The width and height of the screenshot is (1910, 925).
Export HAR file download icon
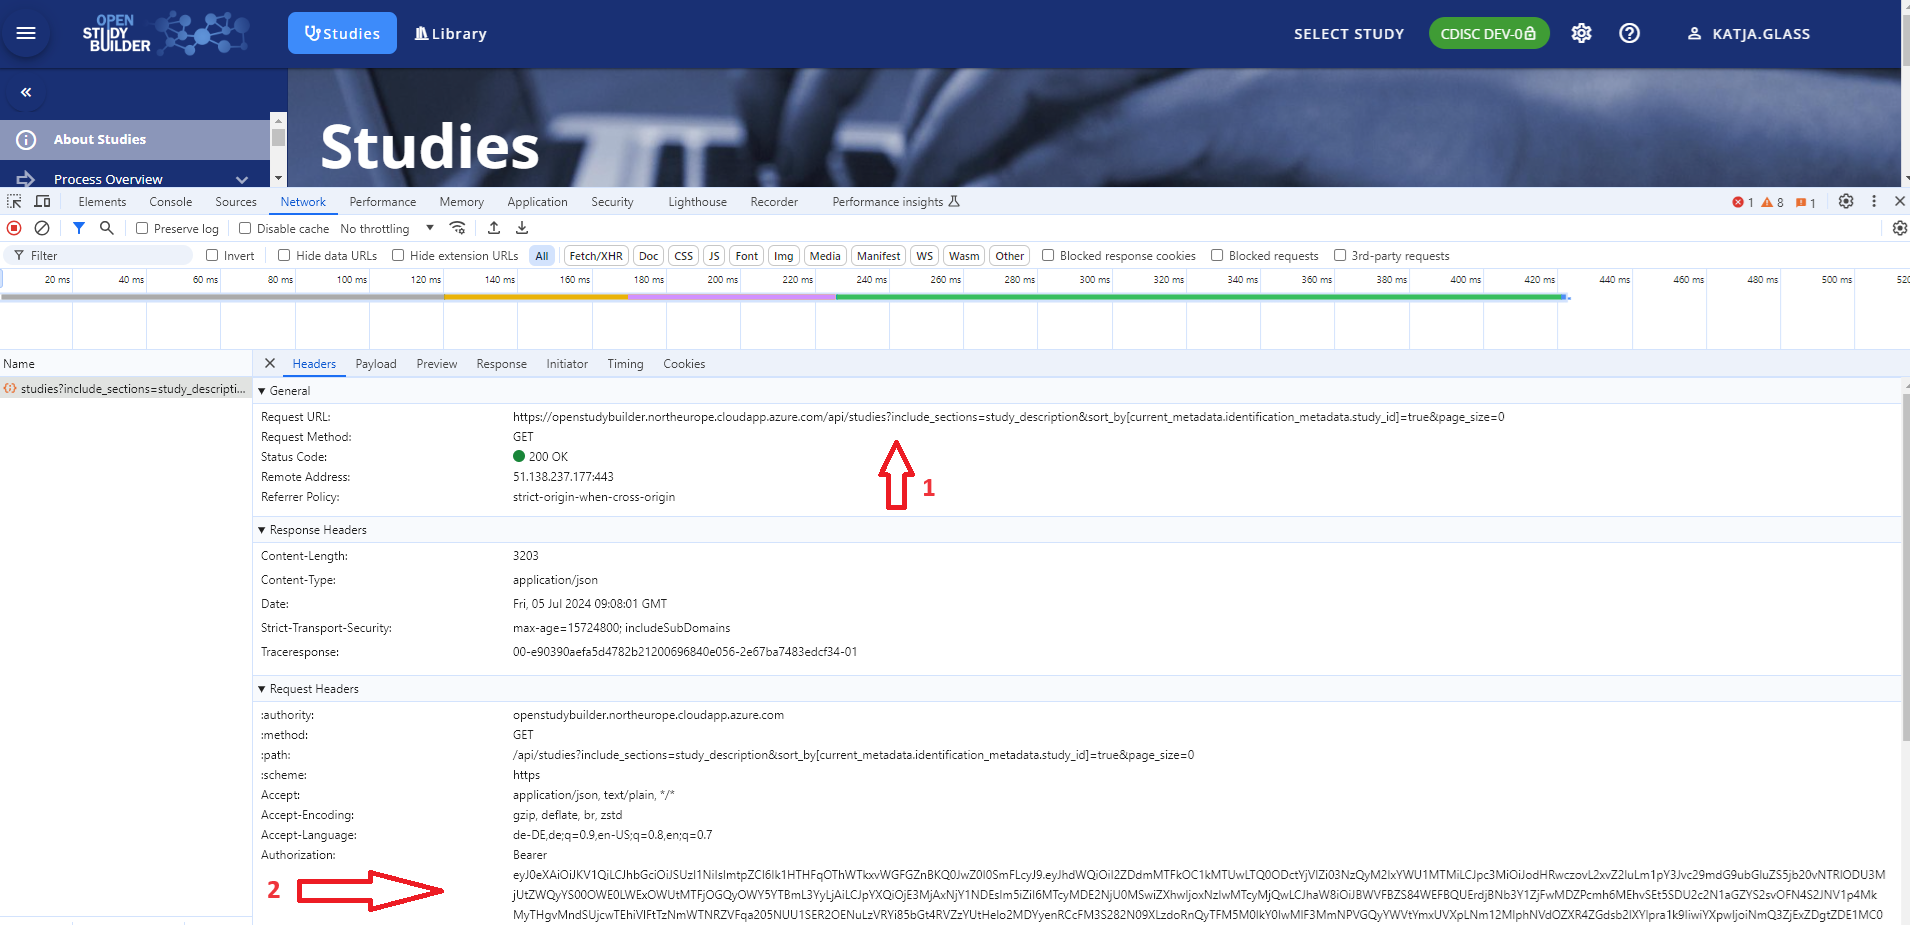(x=522, y=228)
